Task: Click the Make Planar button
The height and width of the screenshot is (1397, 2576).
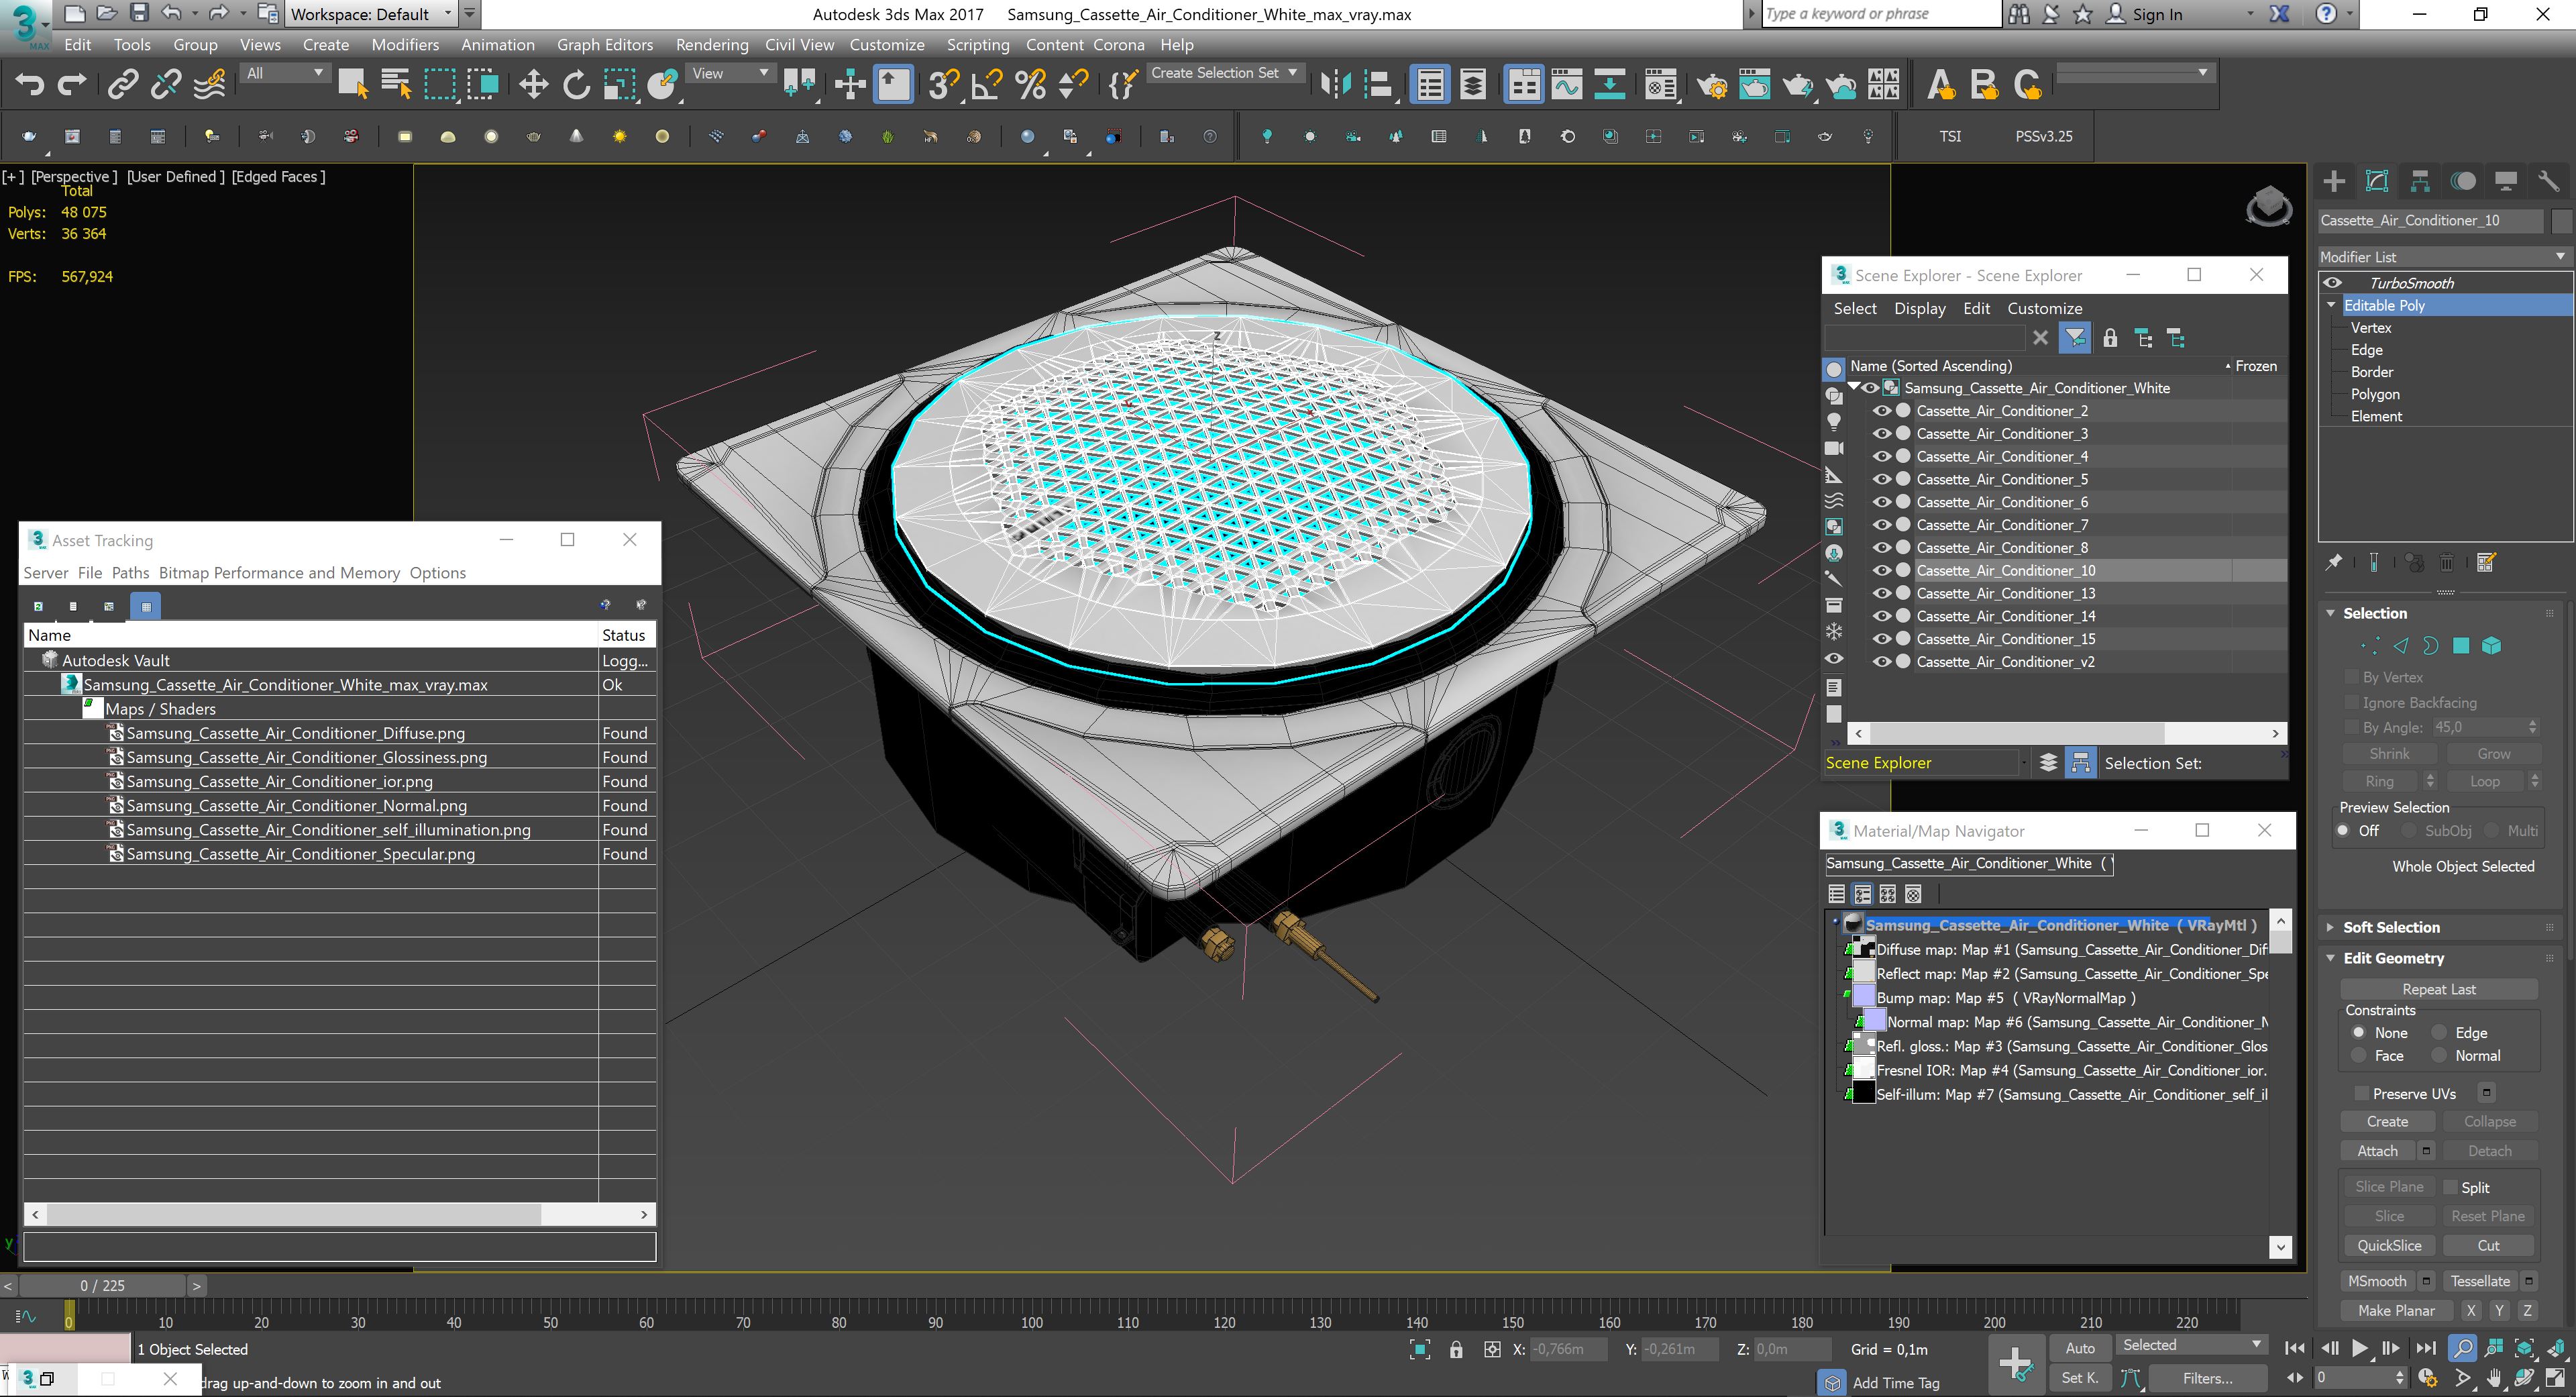Action: pos(2395,1310)
